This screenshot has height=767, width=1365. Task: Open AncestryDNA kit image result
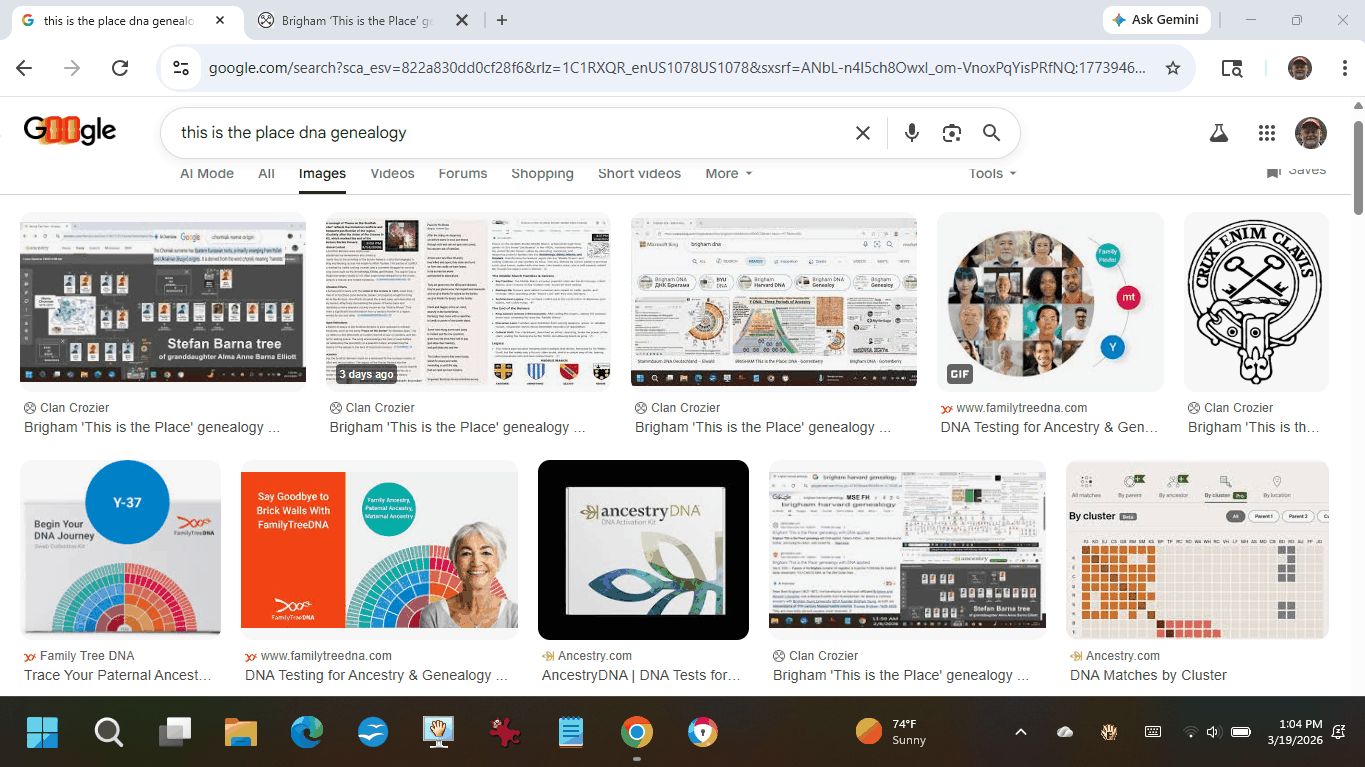pos(643,549)
